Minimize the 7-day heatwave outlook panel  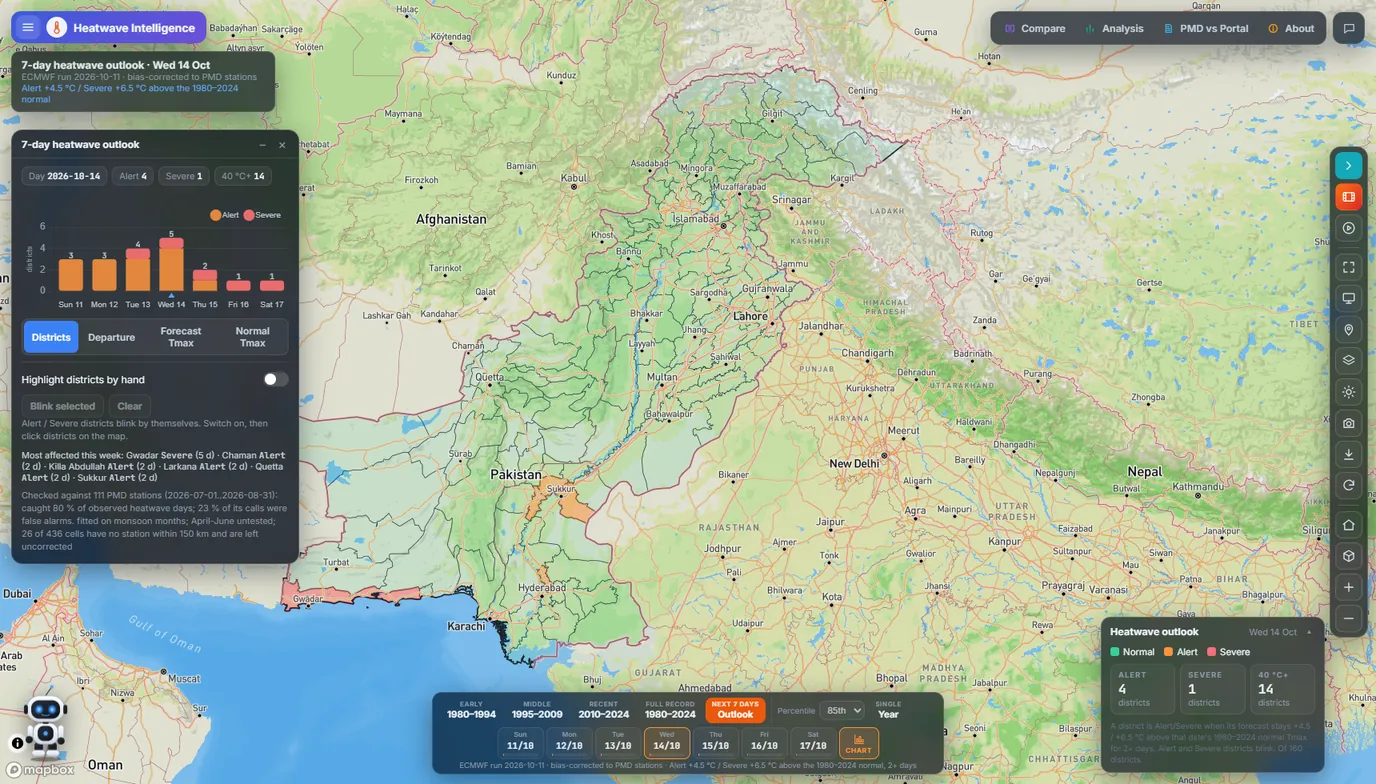tap(263, 145)
